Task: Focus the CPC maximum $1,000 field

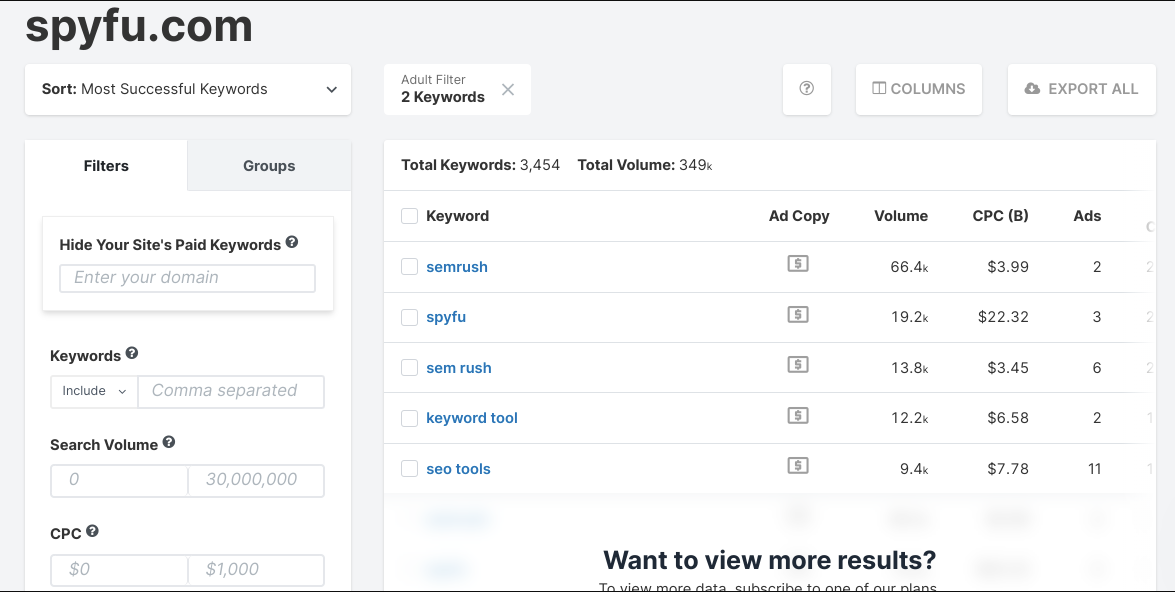Action: [256, 570]
